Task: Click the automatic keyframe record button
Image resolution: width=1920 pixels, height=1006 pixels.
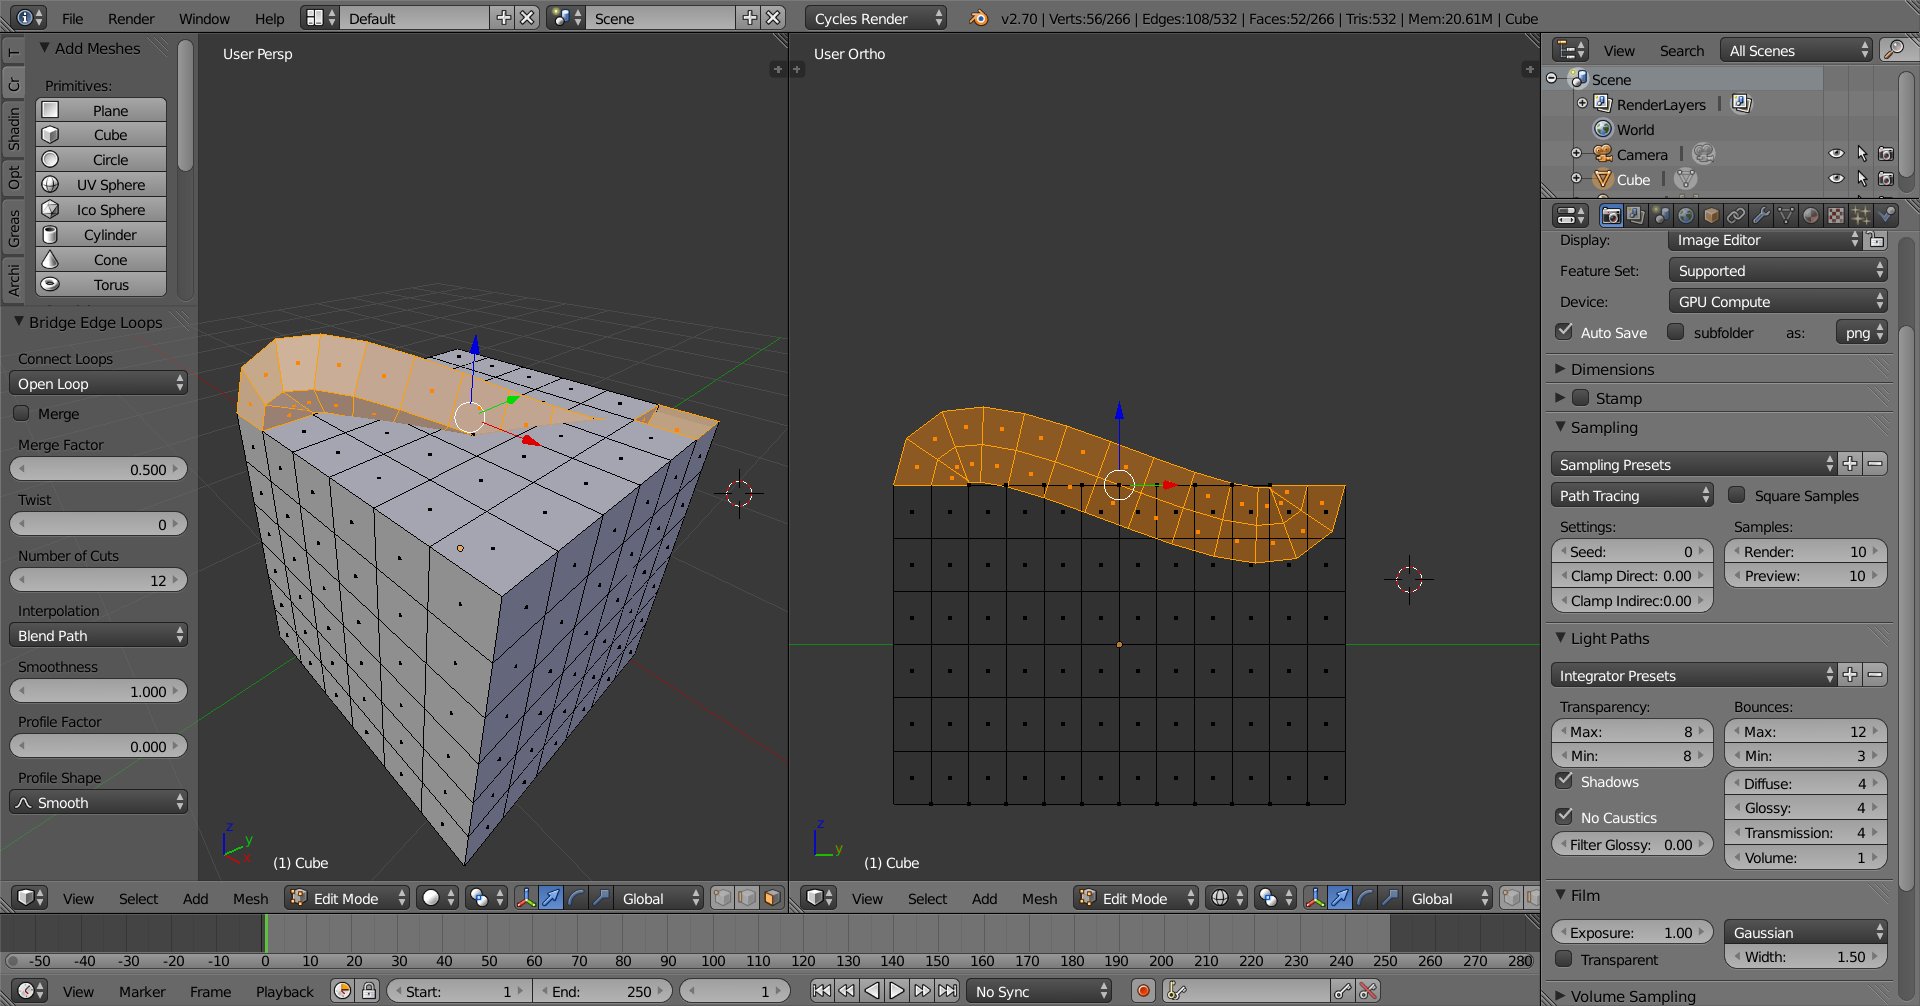Action: [1143, 991]
